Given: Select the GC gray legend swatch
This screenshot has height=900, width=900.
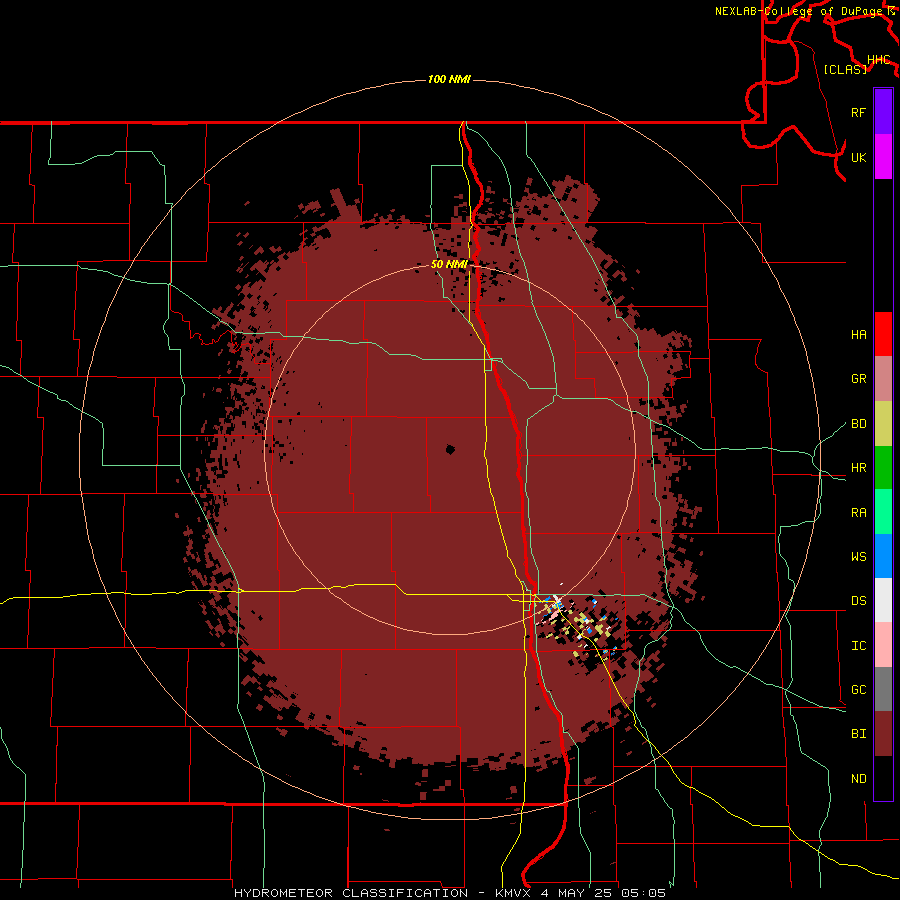Looking at the screenshot, I should click(883, 689).
